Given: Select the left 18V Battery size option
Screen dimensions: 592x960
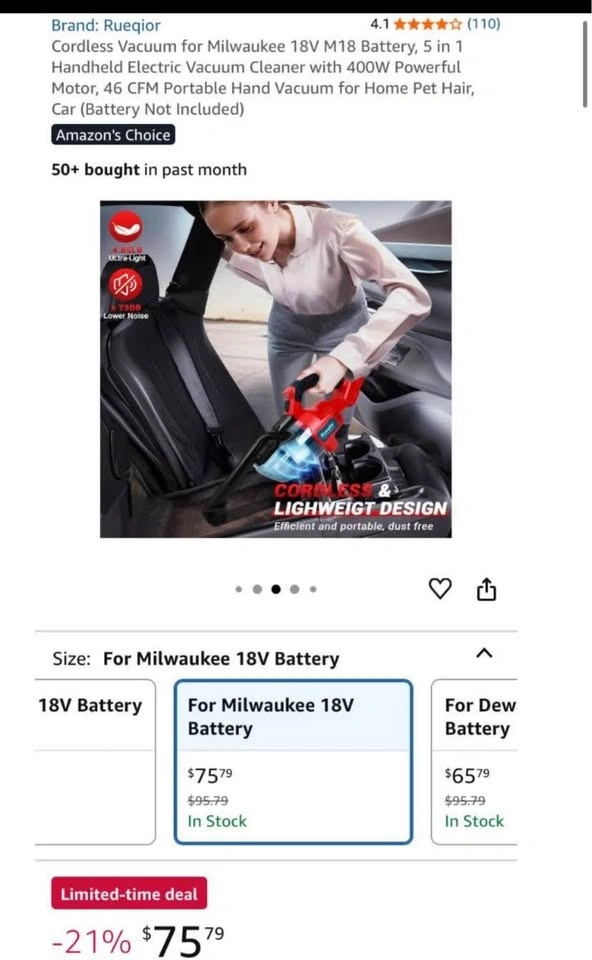Looking at the screenshot, I should coord(95,762).
